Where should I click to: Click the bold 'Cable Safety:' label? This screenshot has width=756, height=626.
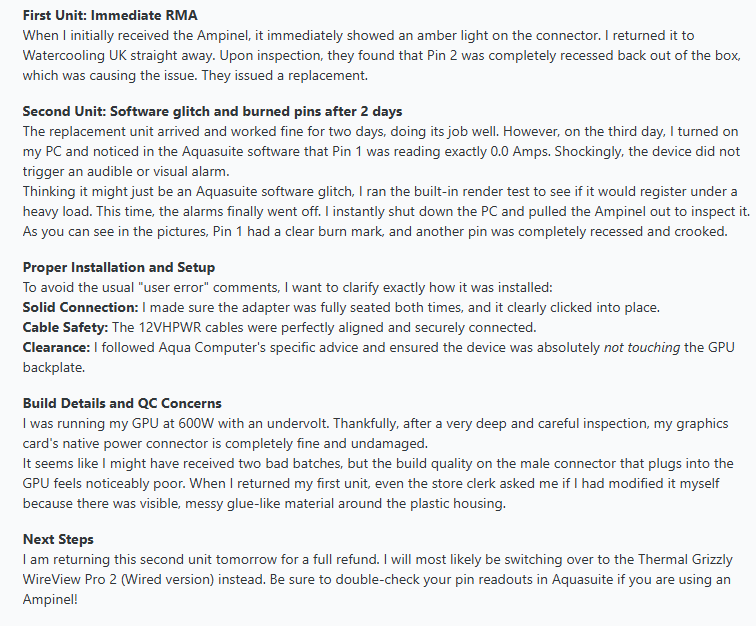tap(66, 327)
